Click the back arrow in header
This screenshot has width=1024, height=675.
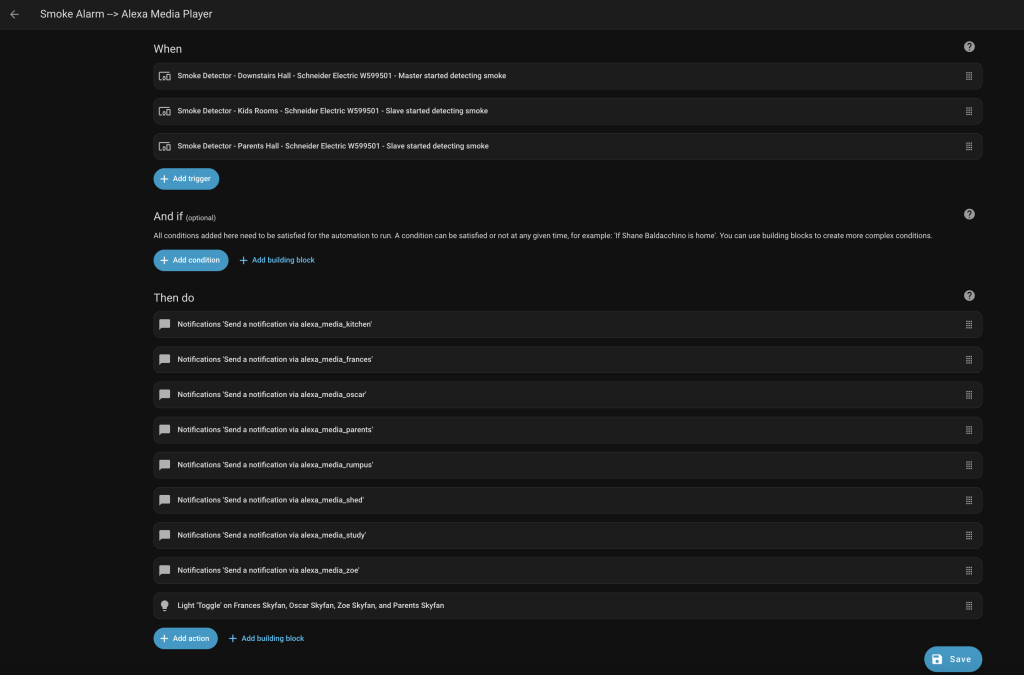tap(14, 15)
